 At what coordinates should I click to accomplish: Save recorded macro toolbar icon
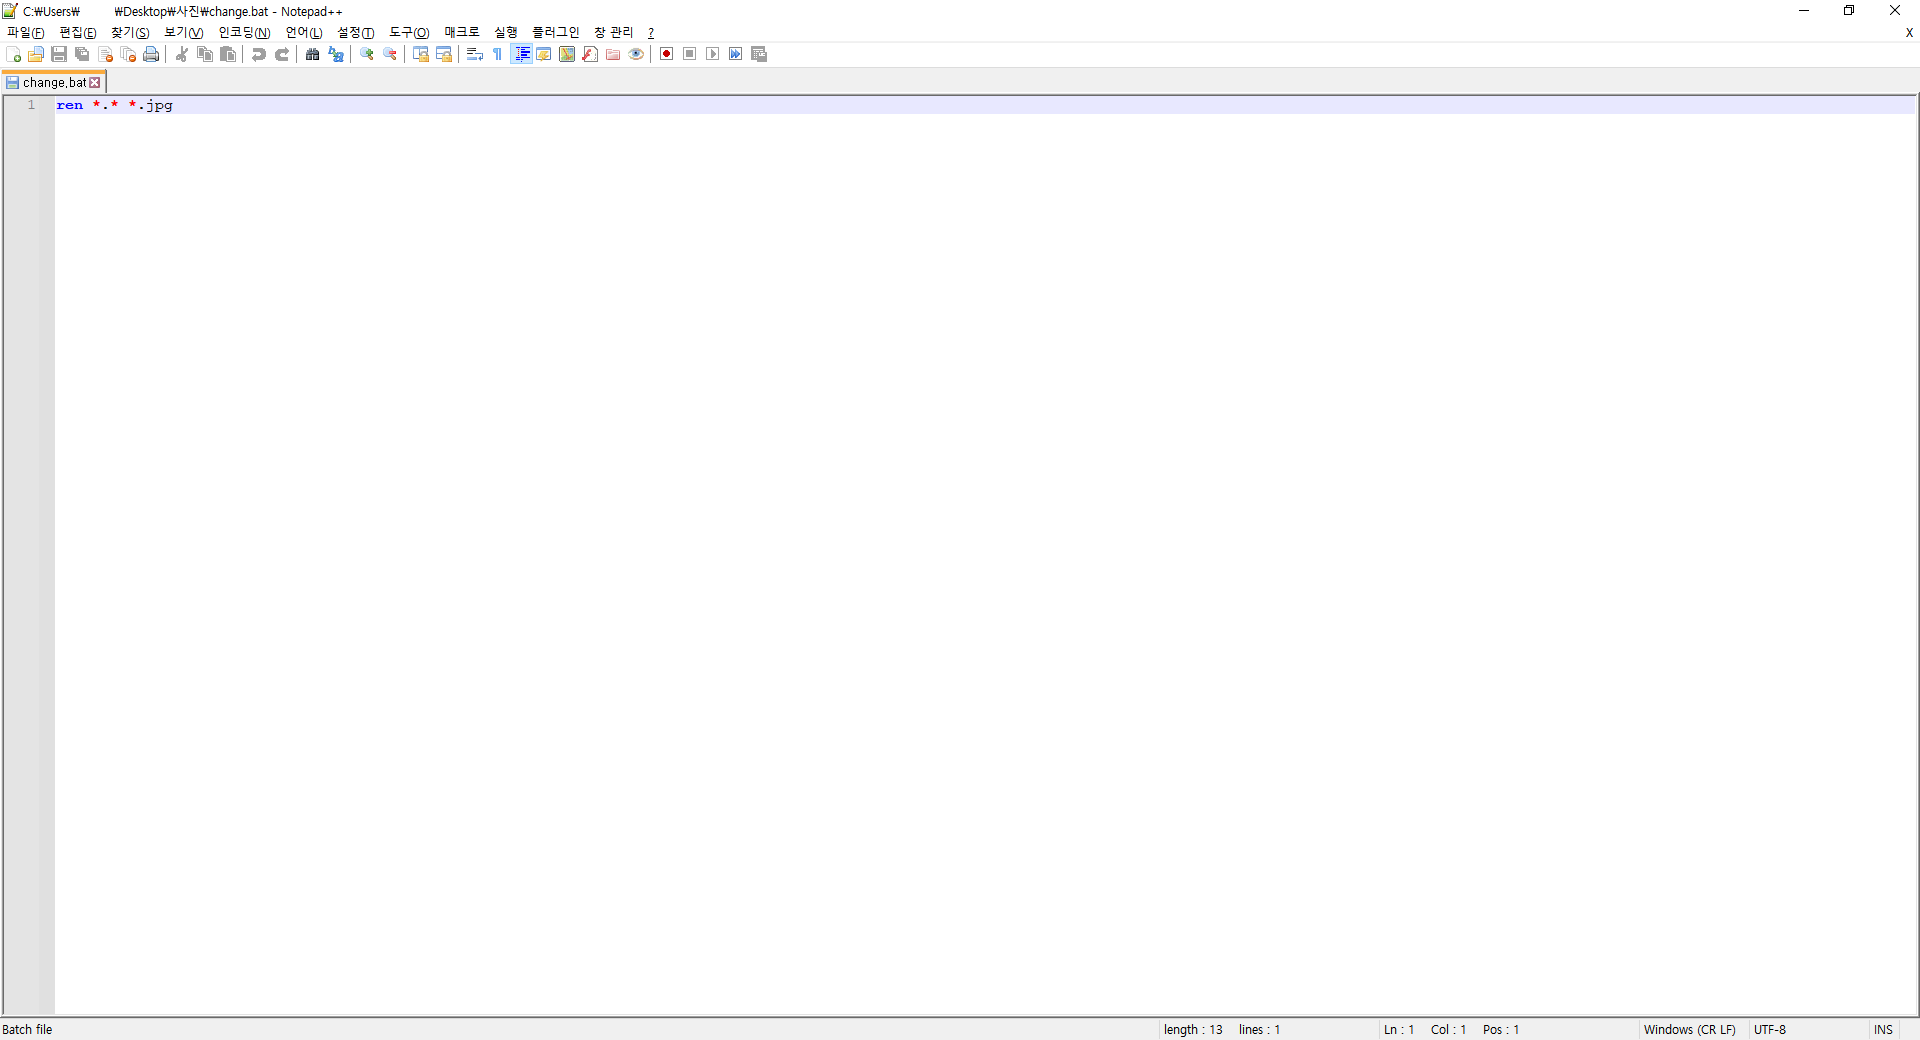[x=759, y=54]
